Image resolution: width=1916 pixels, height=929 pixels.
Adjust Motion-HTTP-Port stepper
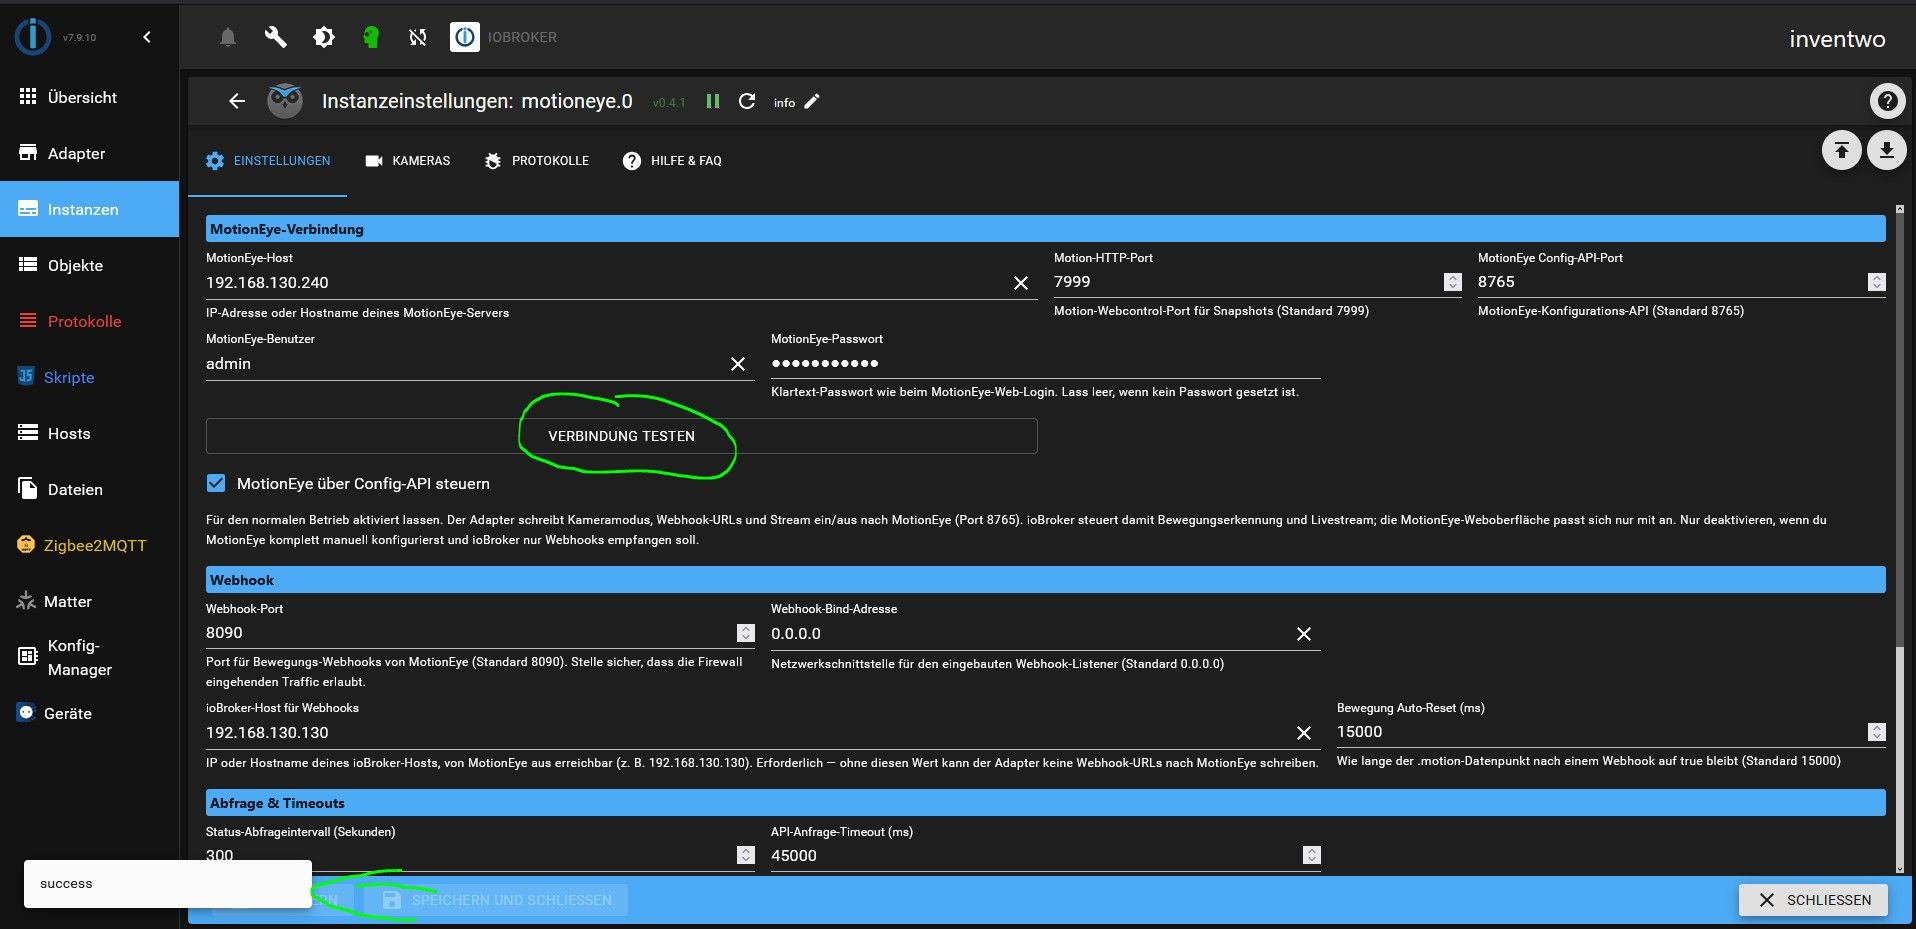coord(1452,282)
